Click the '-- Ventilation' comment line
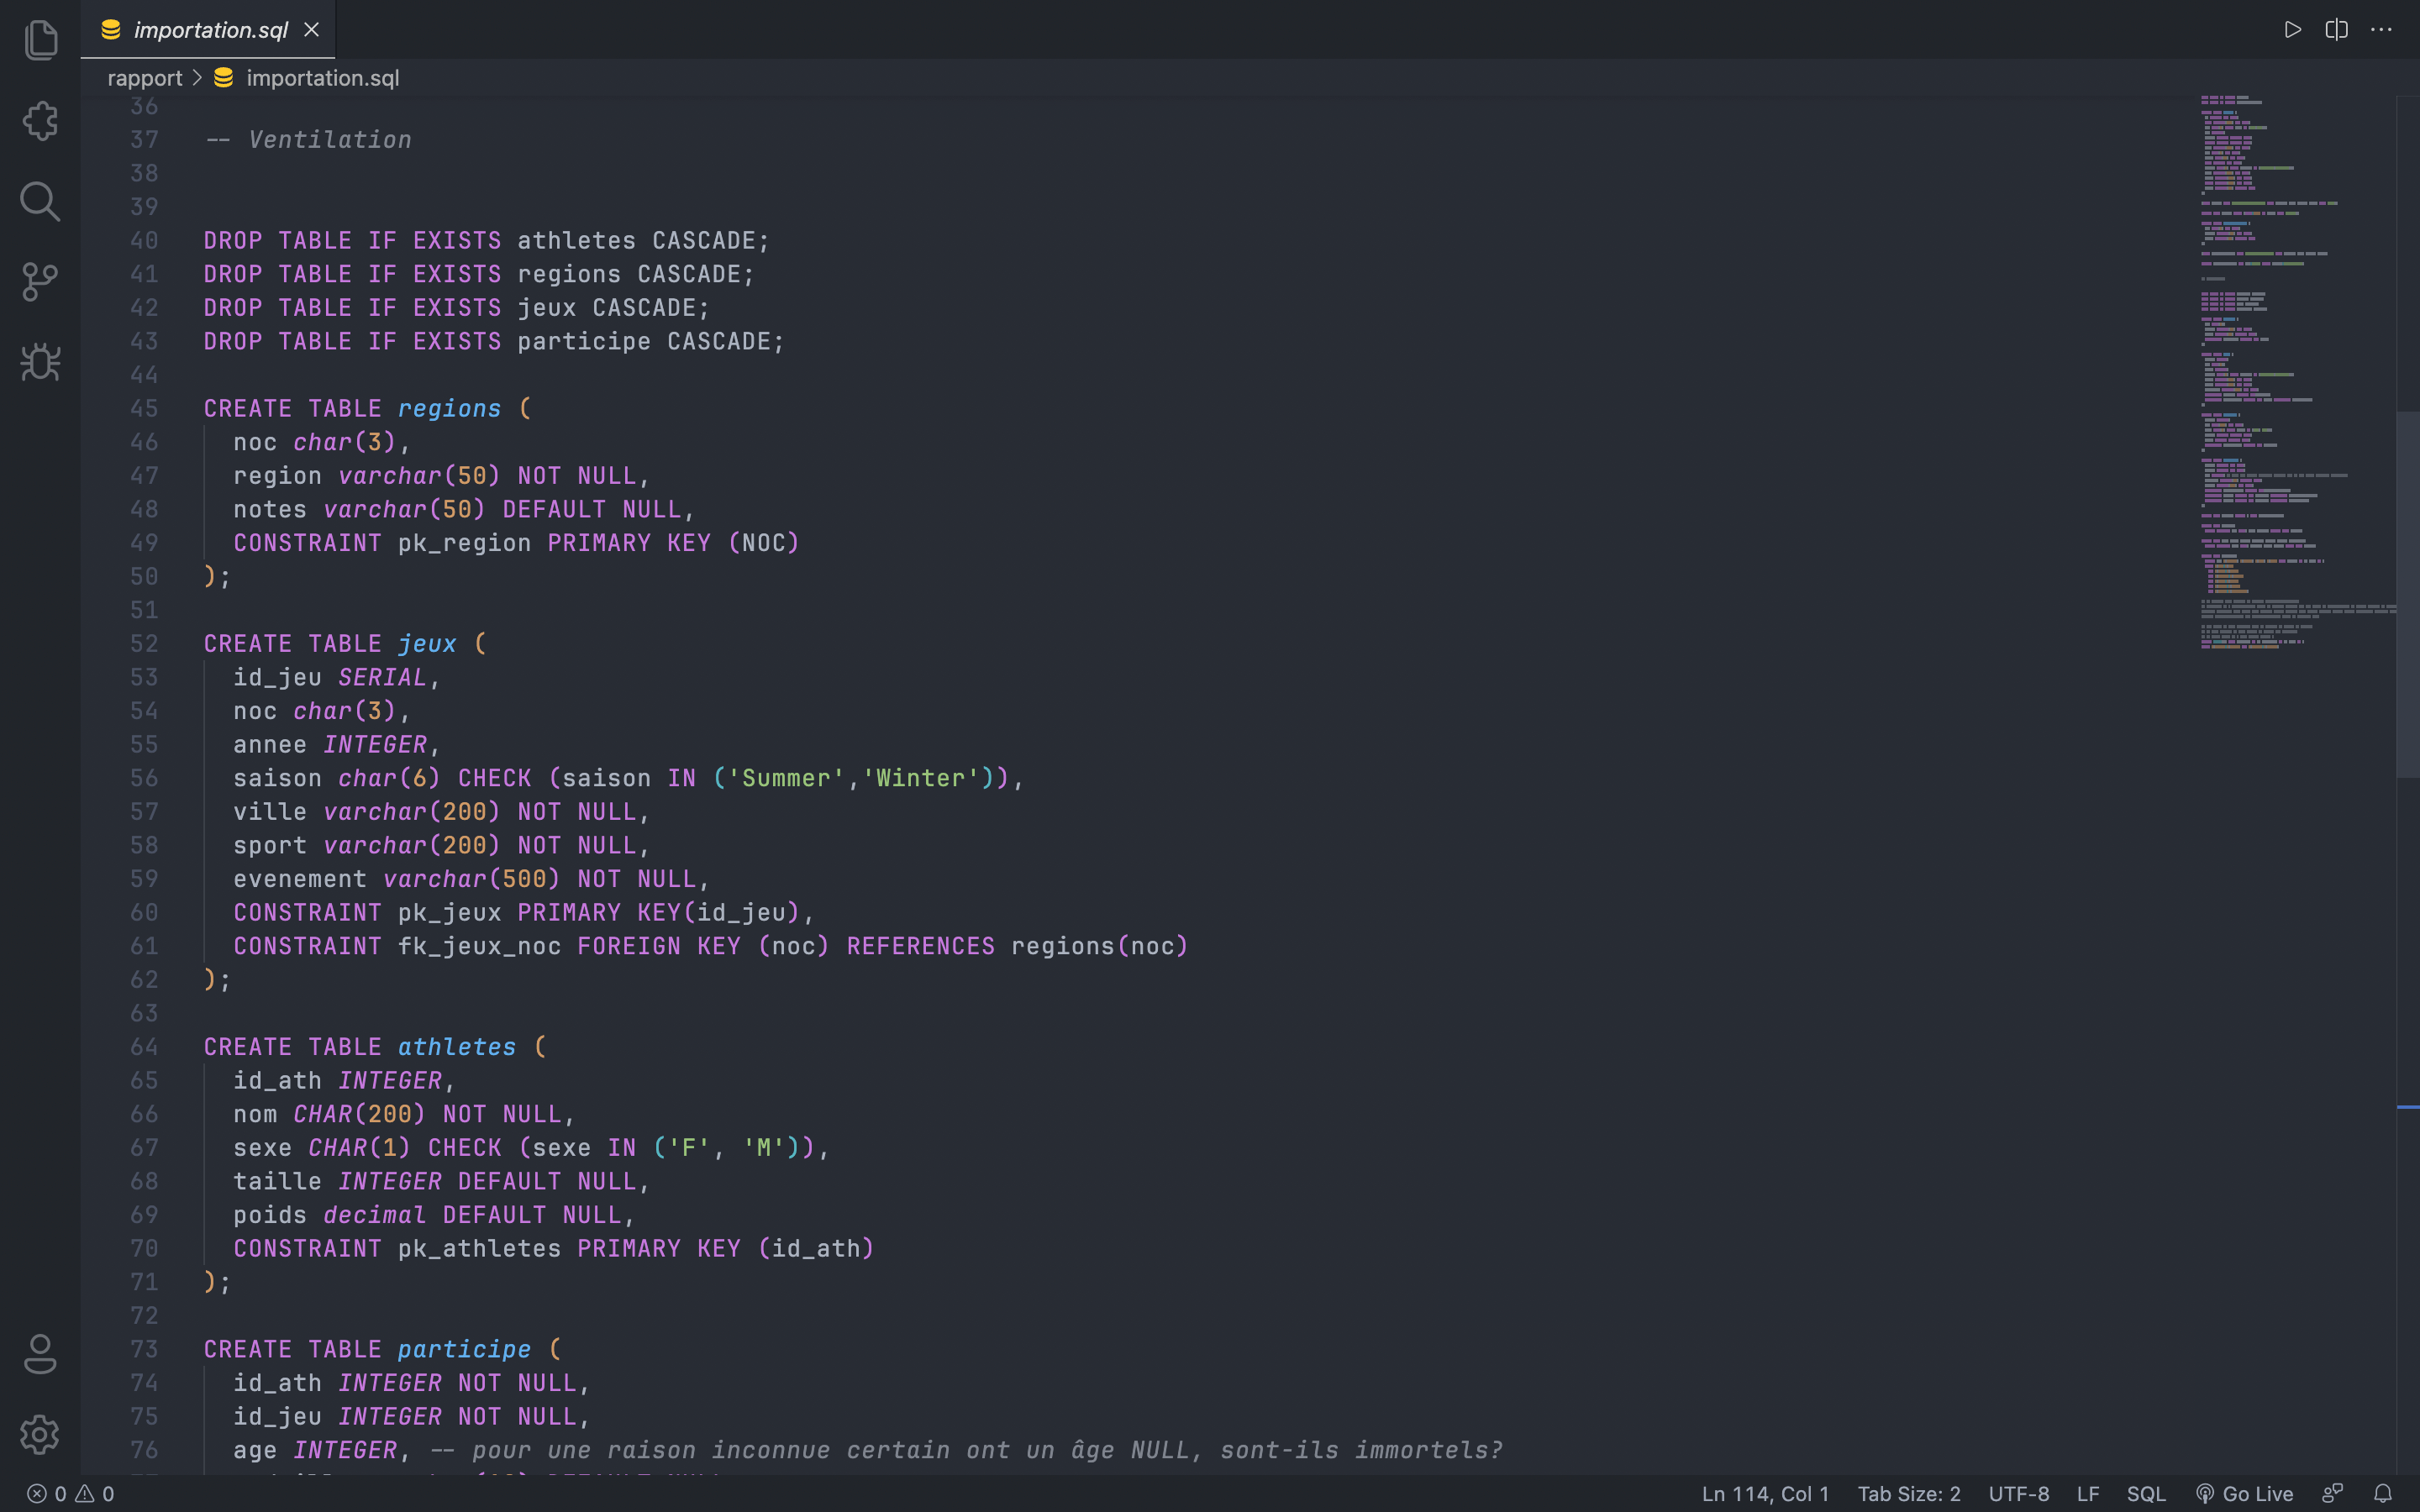The width and height of the screenshot is (2420, 1512). [308, 140]
